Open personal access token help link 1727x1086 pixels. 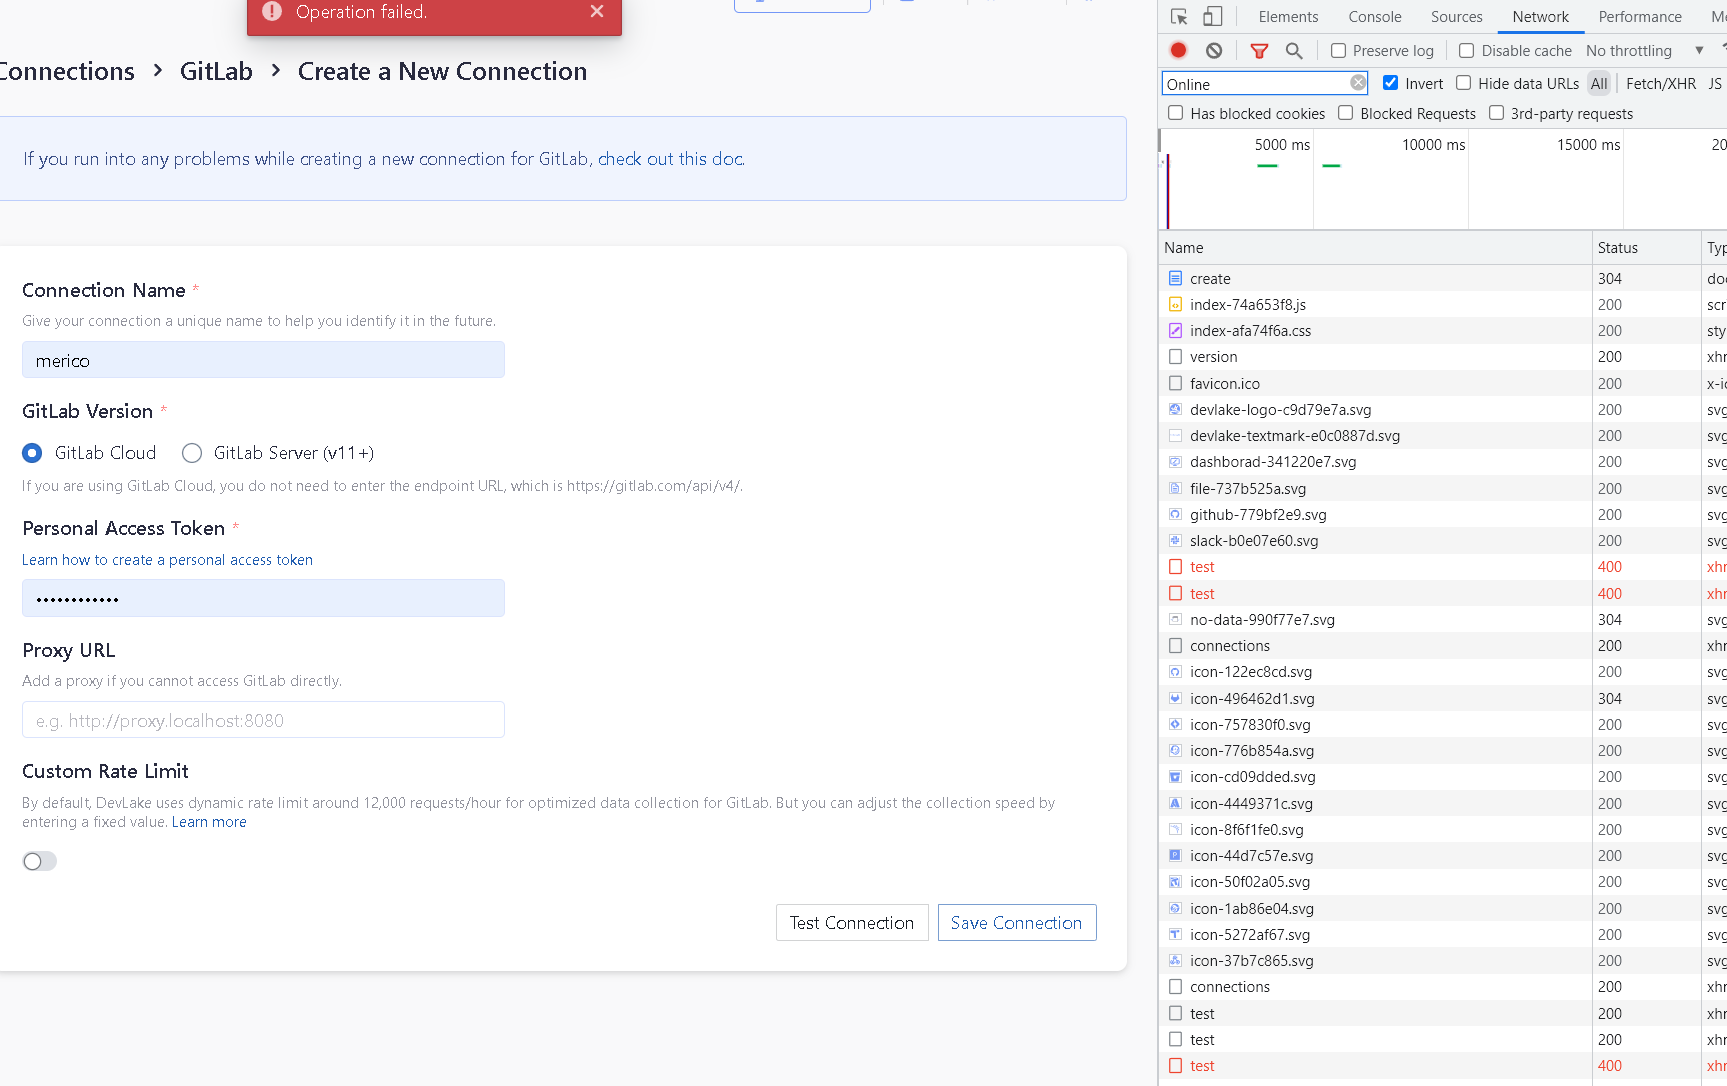click(168, 560)
